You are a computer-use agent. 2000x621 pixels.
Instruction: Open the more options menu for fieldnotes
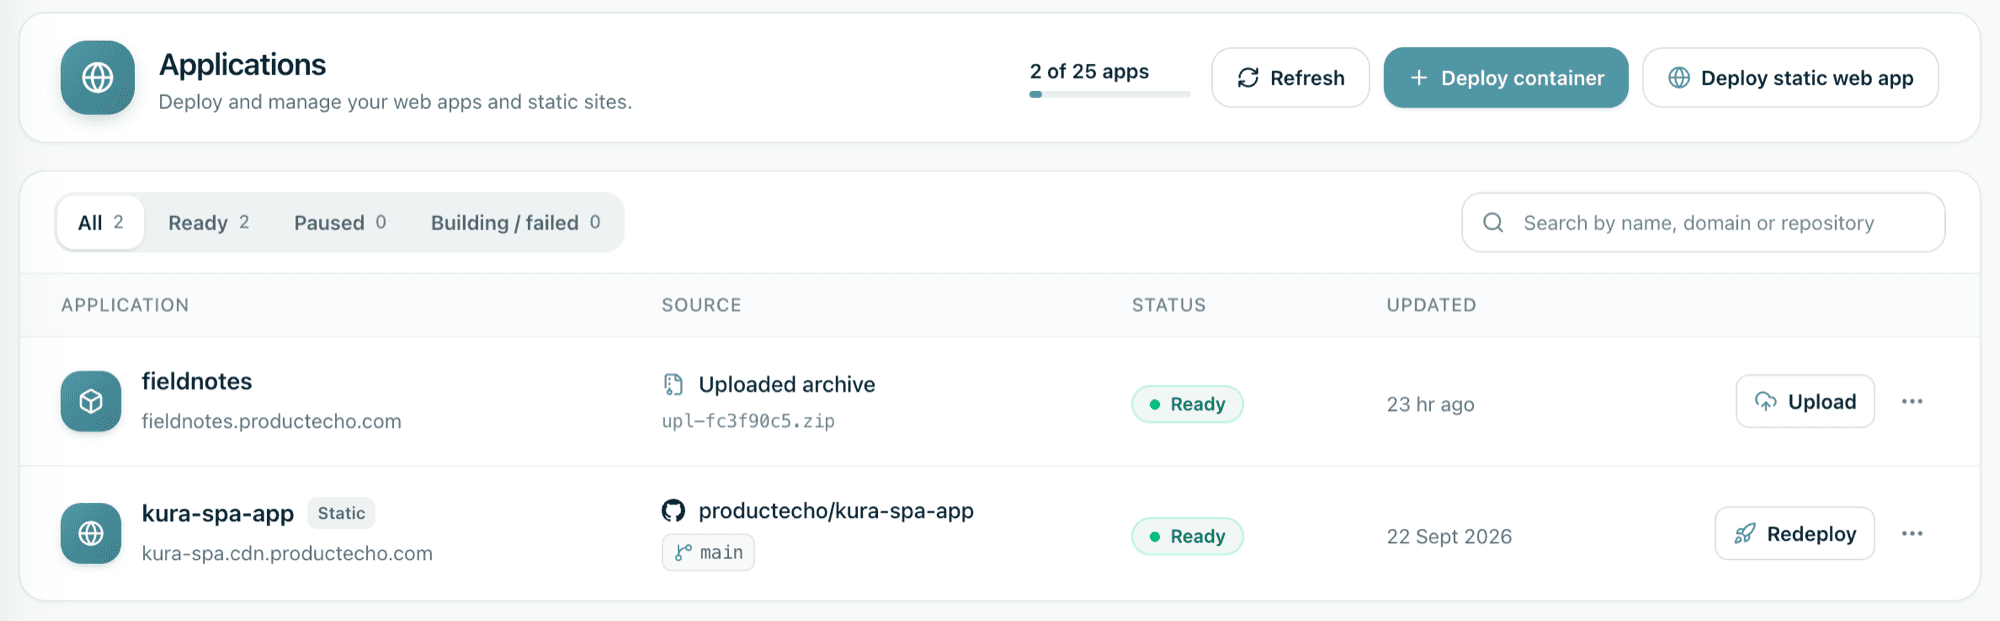1912,401
